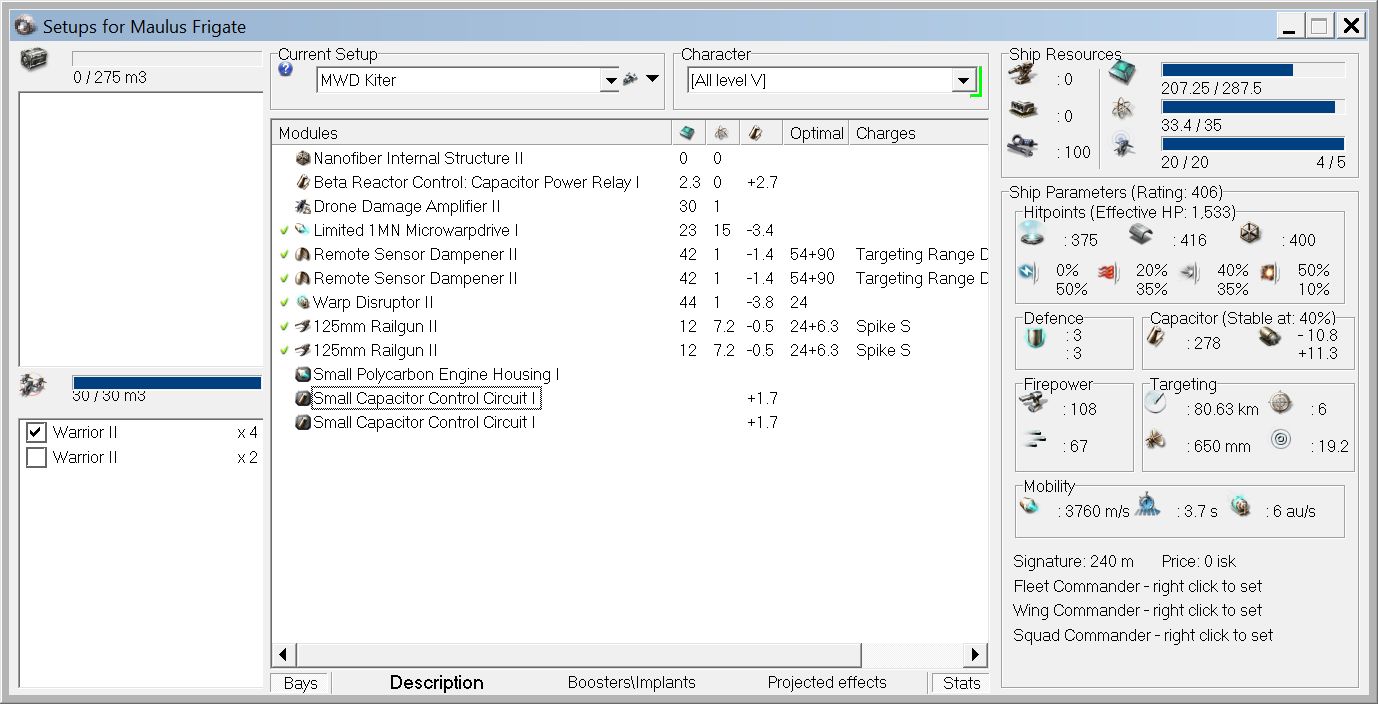Click the Warp Disruptor II module icon

pyautogui.click(x=303, y=302)
